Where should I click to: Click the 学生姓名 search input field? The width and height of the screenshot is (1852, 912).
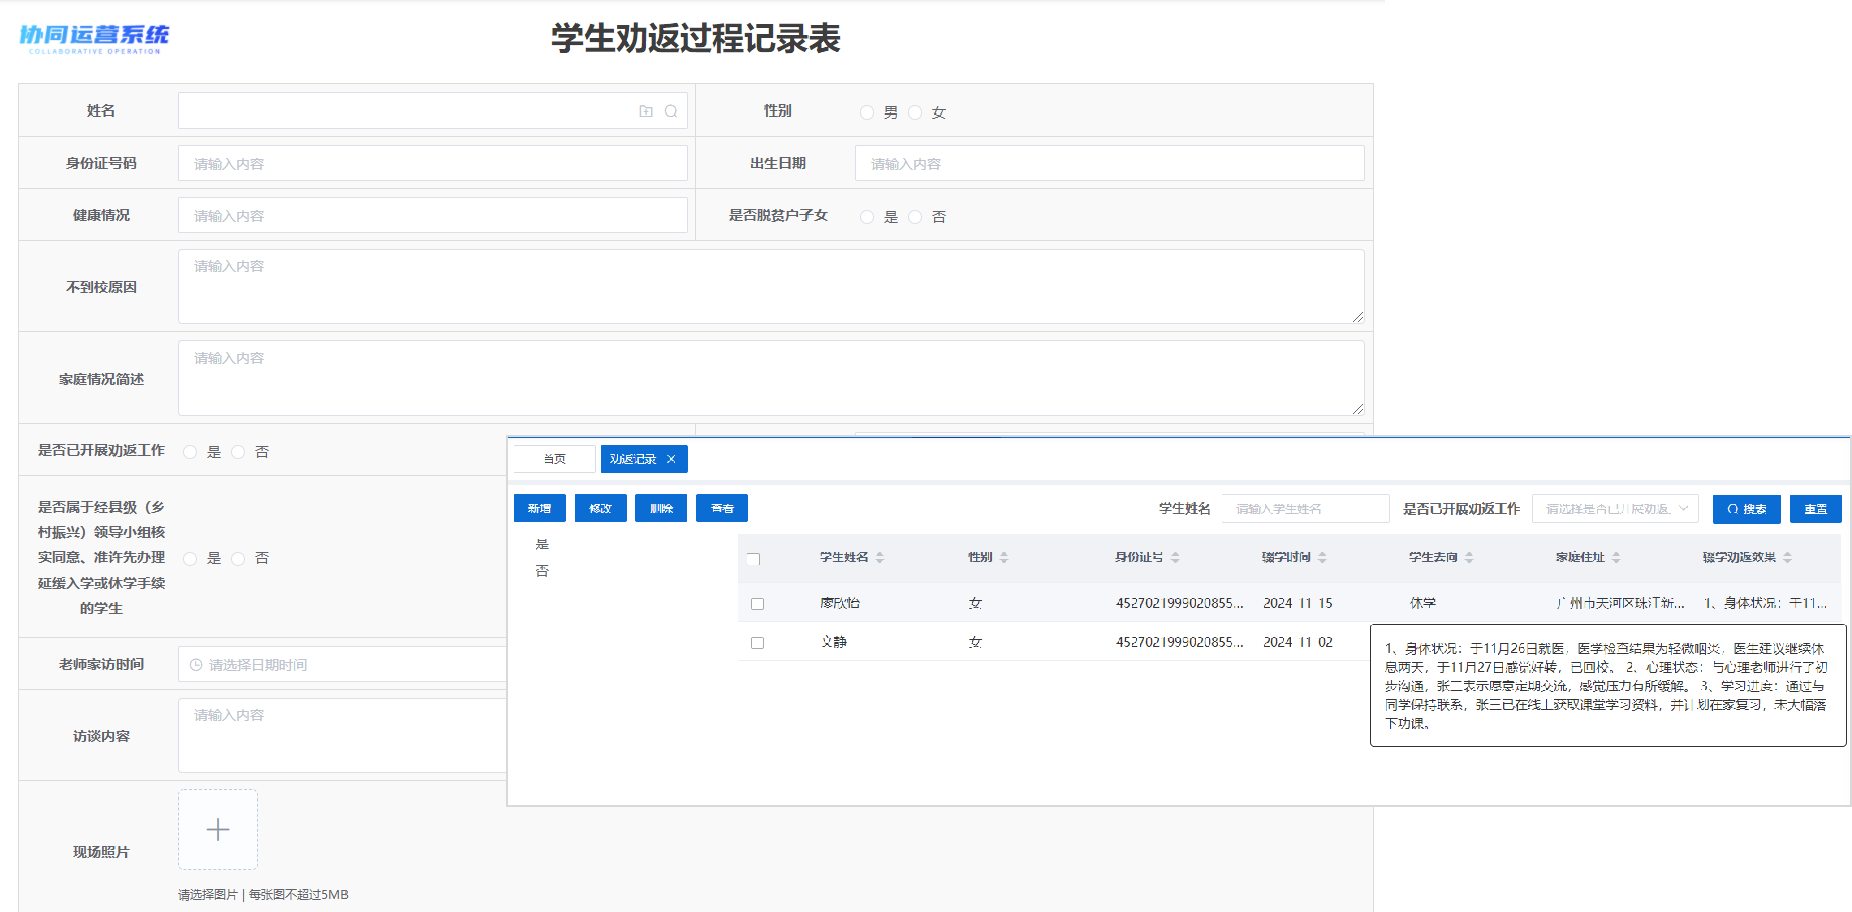[1304, 509]
